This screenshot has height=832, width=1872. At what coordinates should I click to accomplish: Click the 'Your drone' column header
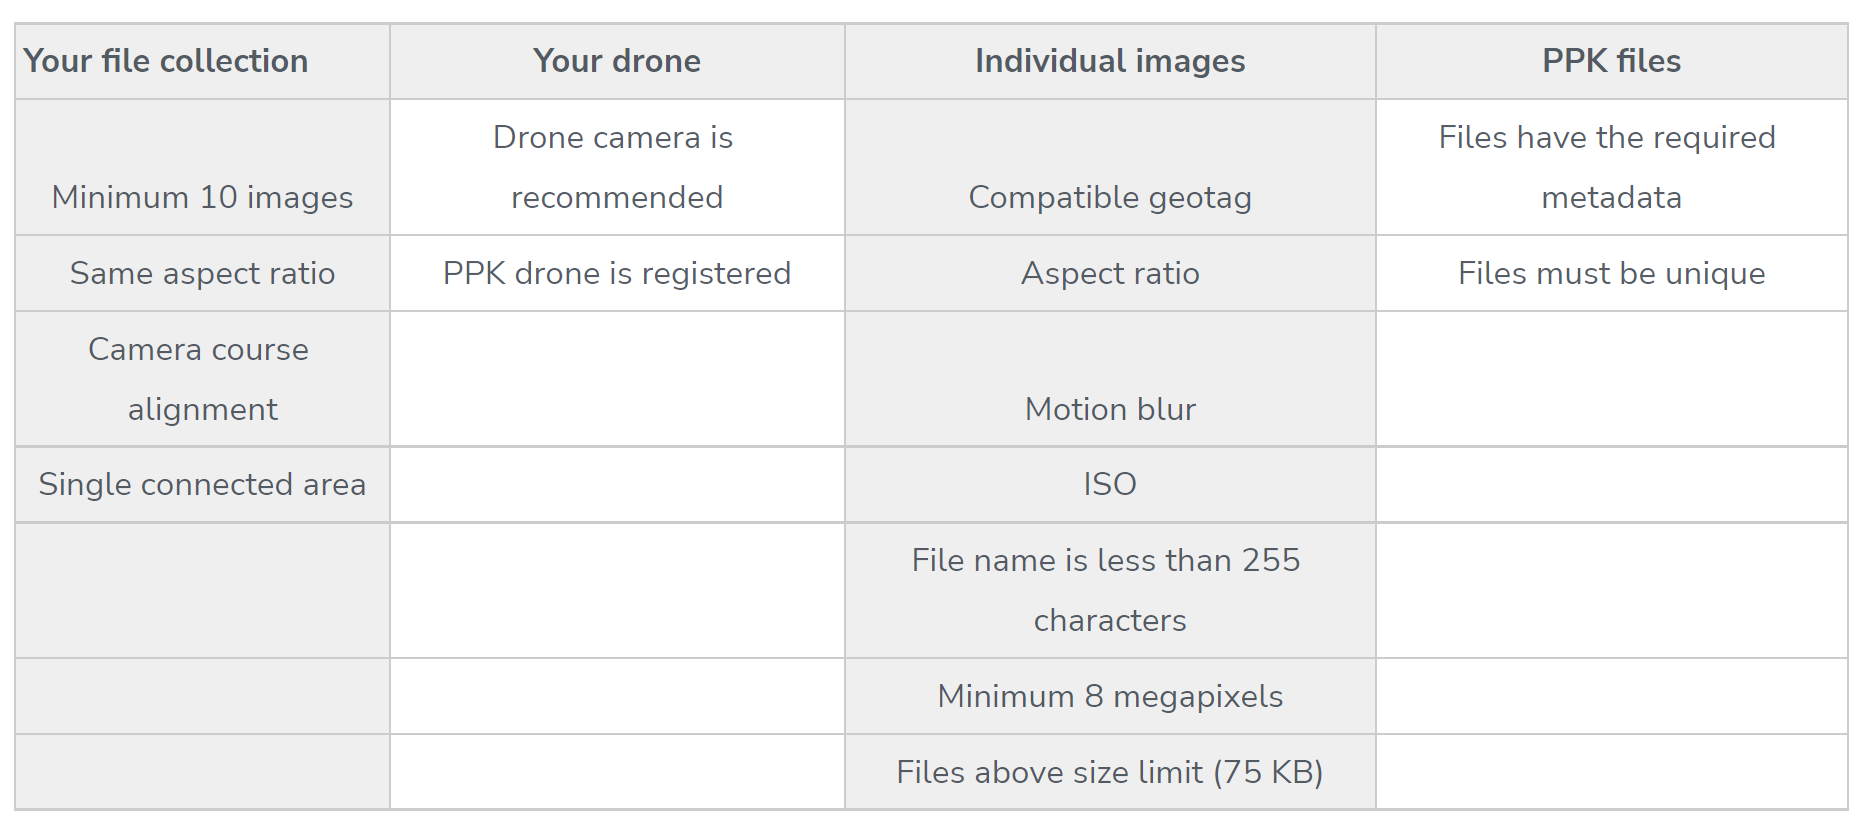(616, 61)
